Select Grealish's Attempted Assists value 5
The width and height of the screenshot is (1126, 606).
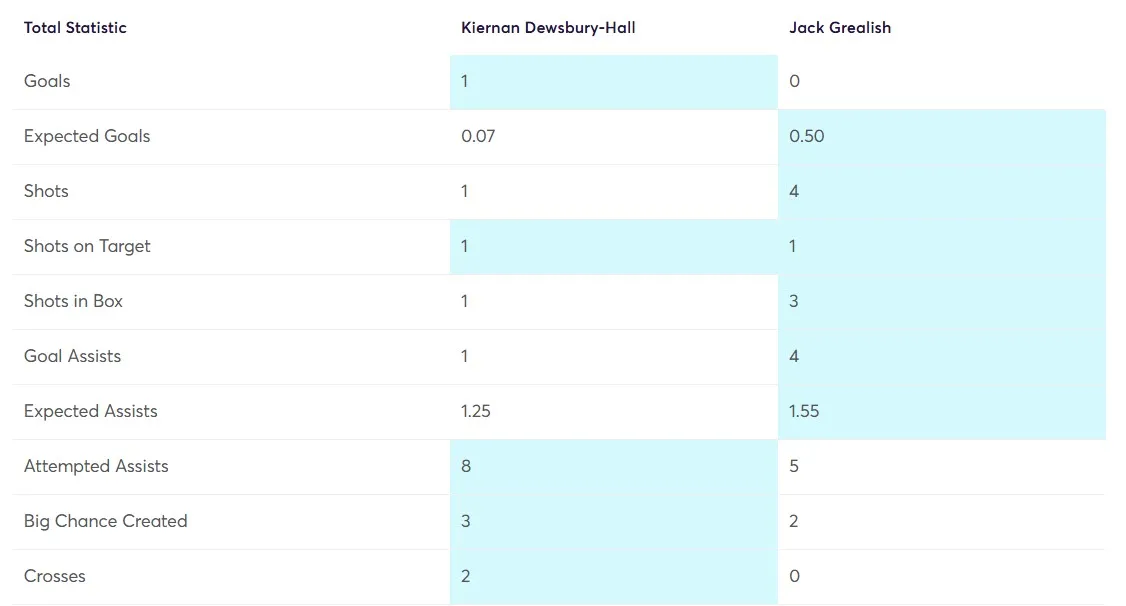click(x=794, y=466)
